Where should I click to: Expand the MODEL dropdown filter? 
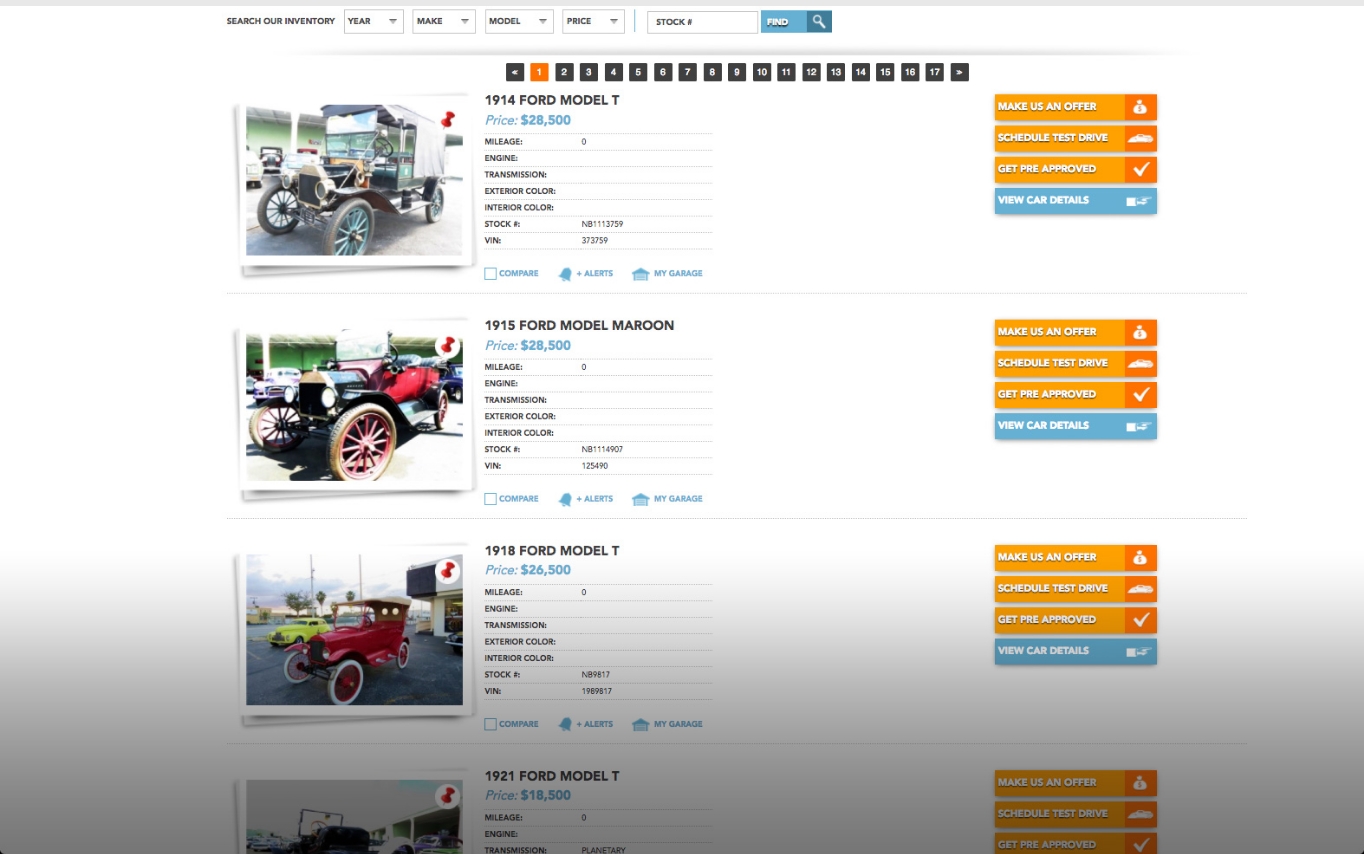519,21
